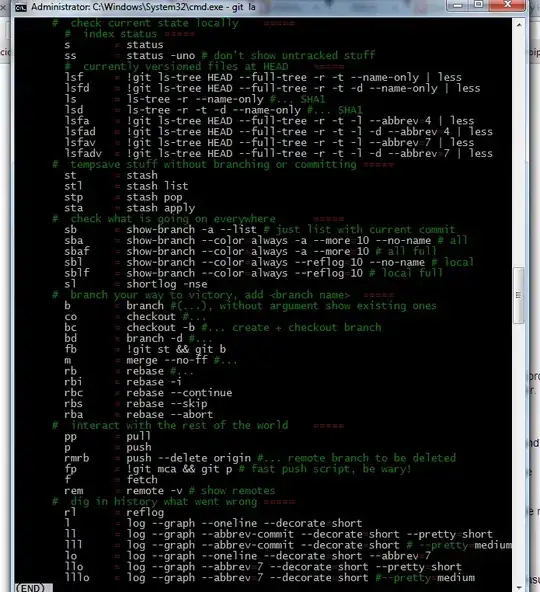The width and height of the screenshot is (540, 592).
Task: Click the scrollbar down arrow
Action: click(519, 587)
